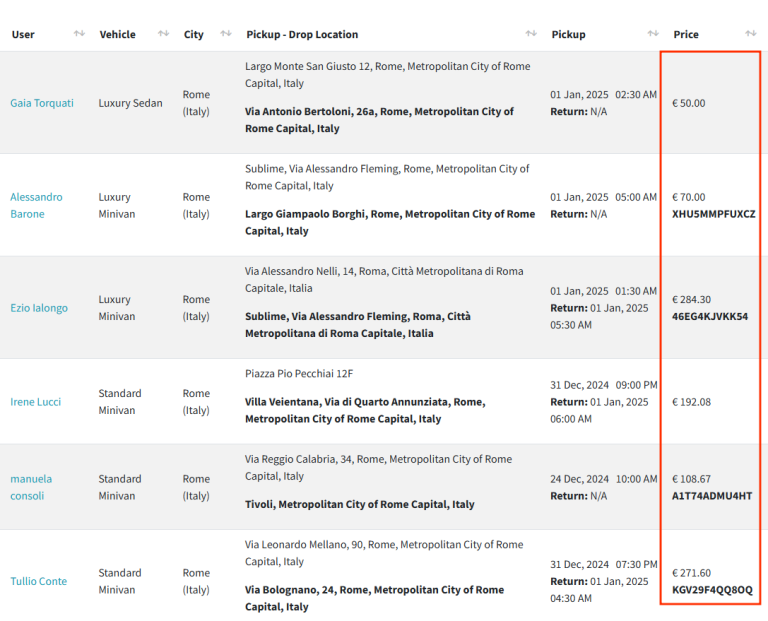Click the € 50.00 price cell
Viewport: 768px width, 621px height.
pyautogui.click(x=689, y=103)
